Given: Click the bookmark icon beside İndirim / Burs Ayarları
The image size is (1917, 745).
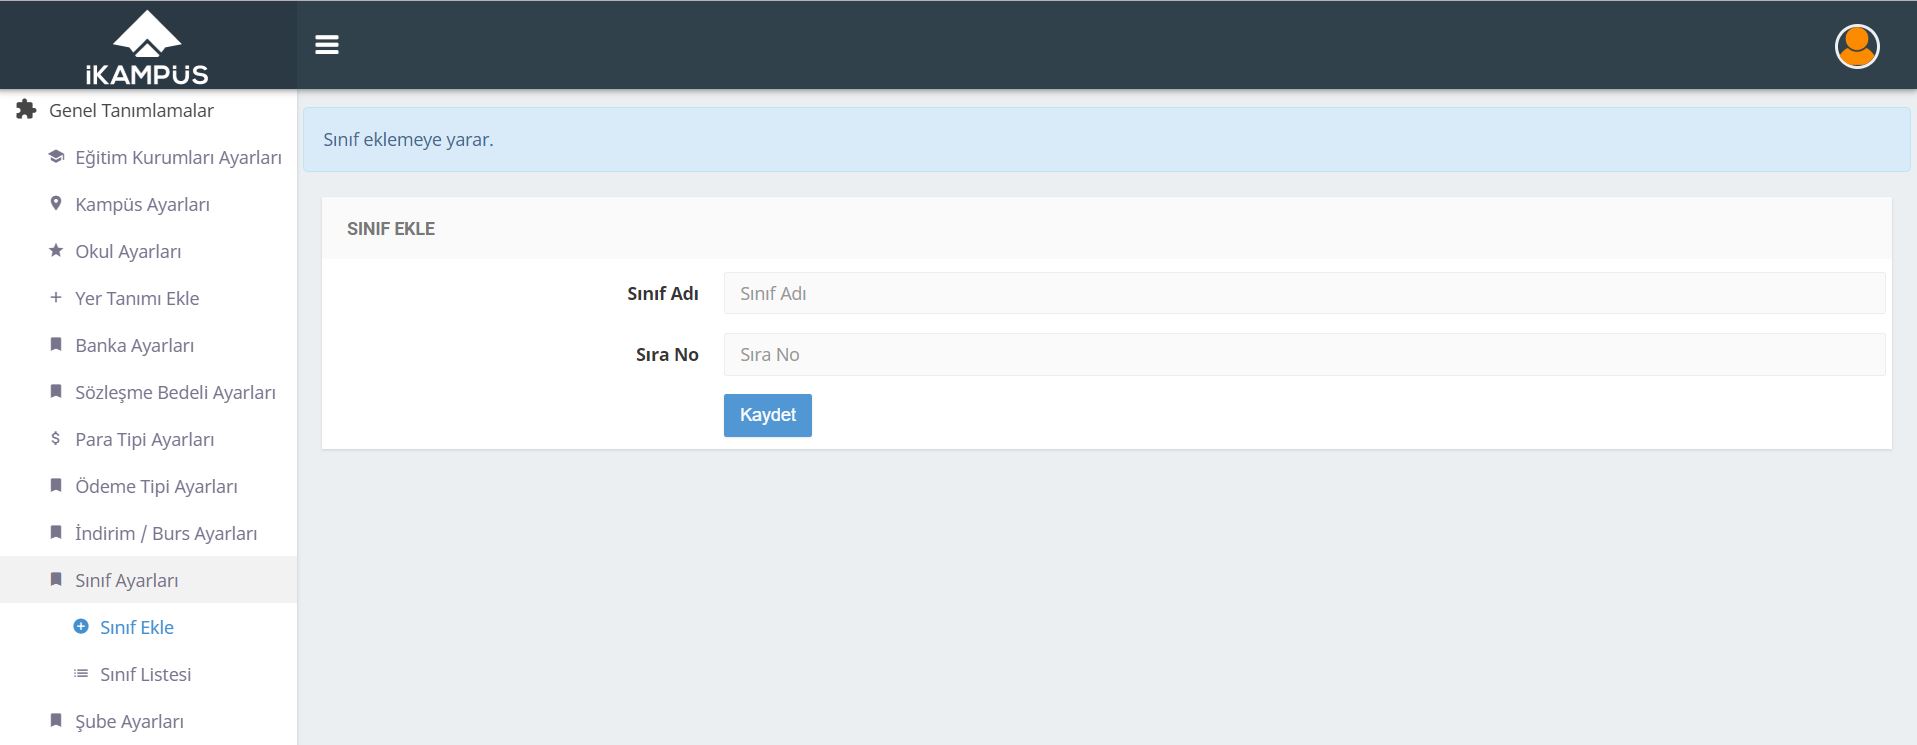Looking at the screenshot, I should pos(56,532).
